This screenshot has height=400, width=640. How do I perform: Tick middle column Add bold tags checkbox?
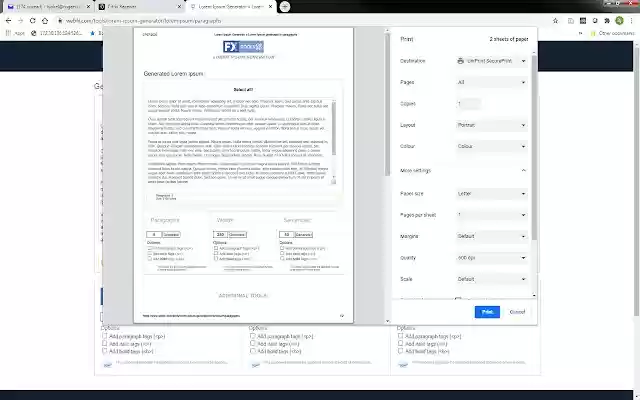point(253,351)
